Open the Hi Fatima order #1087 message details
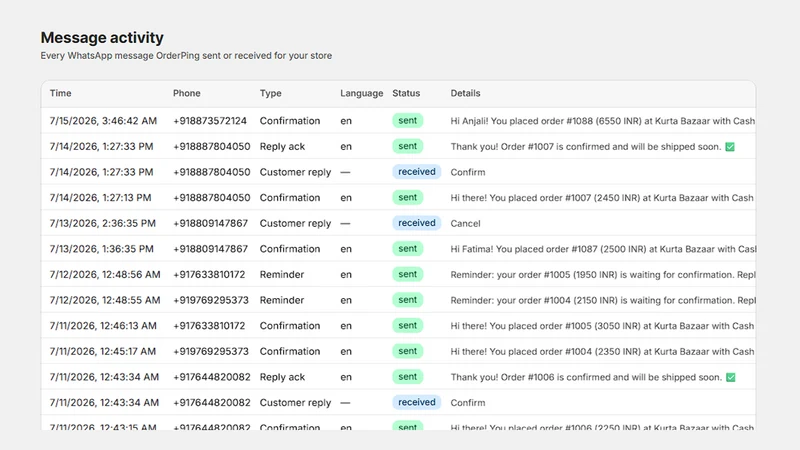The image size is (800, 450). pyautogui.click(x=603, y=249)
